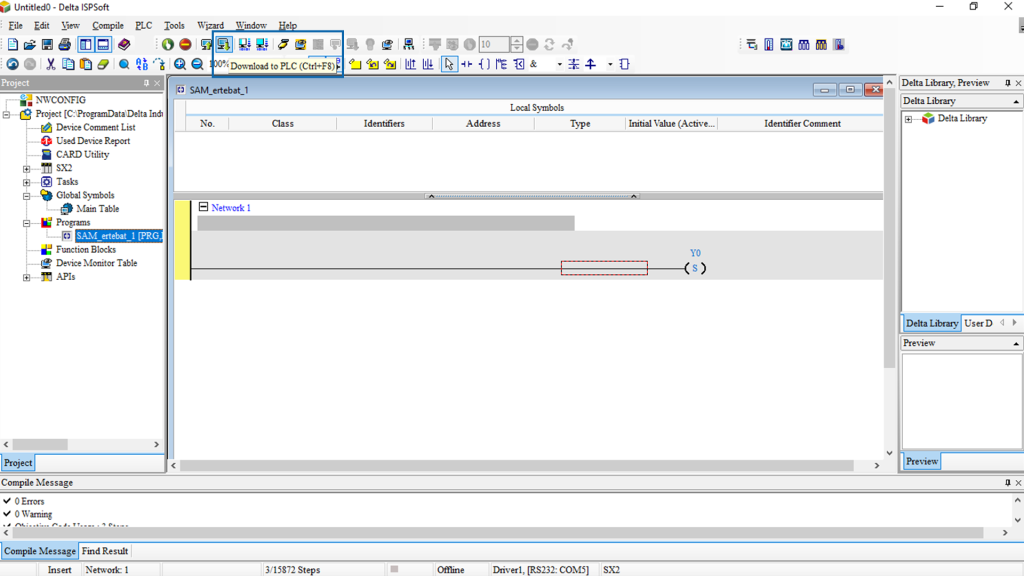The width and height of the screenshot is (1024, 576).
Task: Click the Online Mode network icon
Action: tap(408, 44)
